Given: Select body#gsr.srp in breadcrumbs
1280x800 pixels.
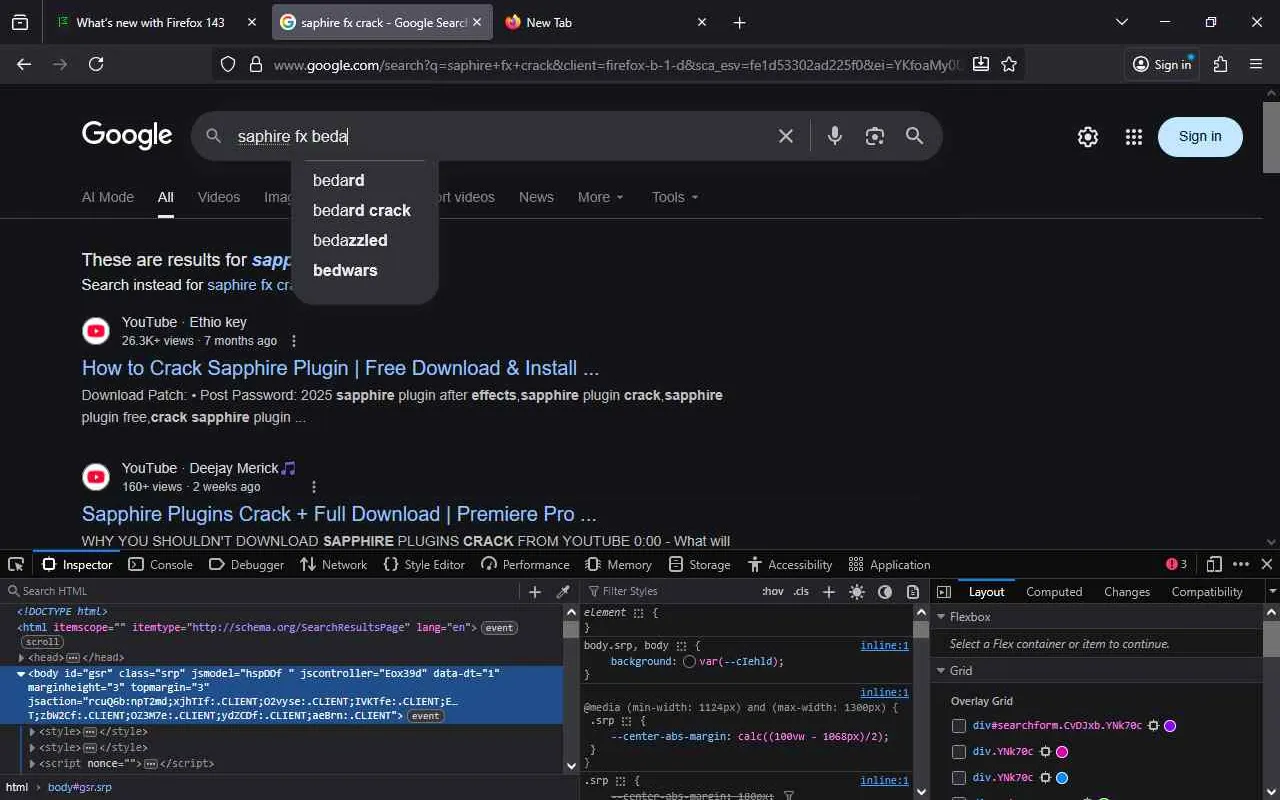Looking at the screenshot, I should [x=80, y=787].
